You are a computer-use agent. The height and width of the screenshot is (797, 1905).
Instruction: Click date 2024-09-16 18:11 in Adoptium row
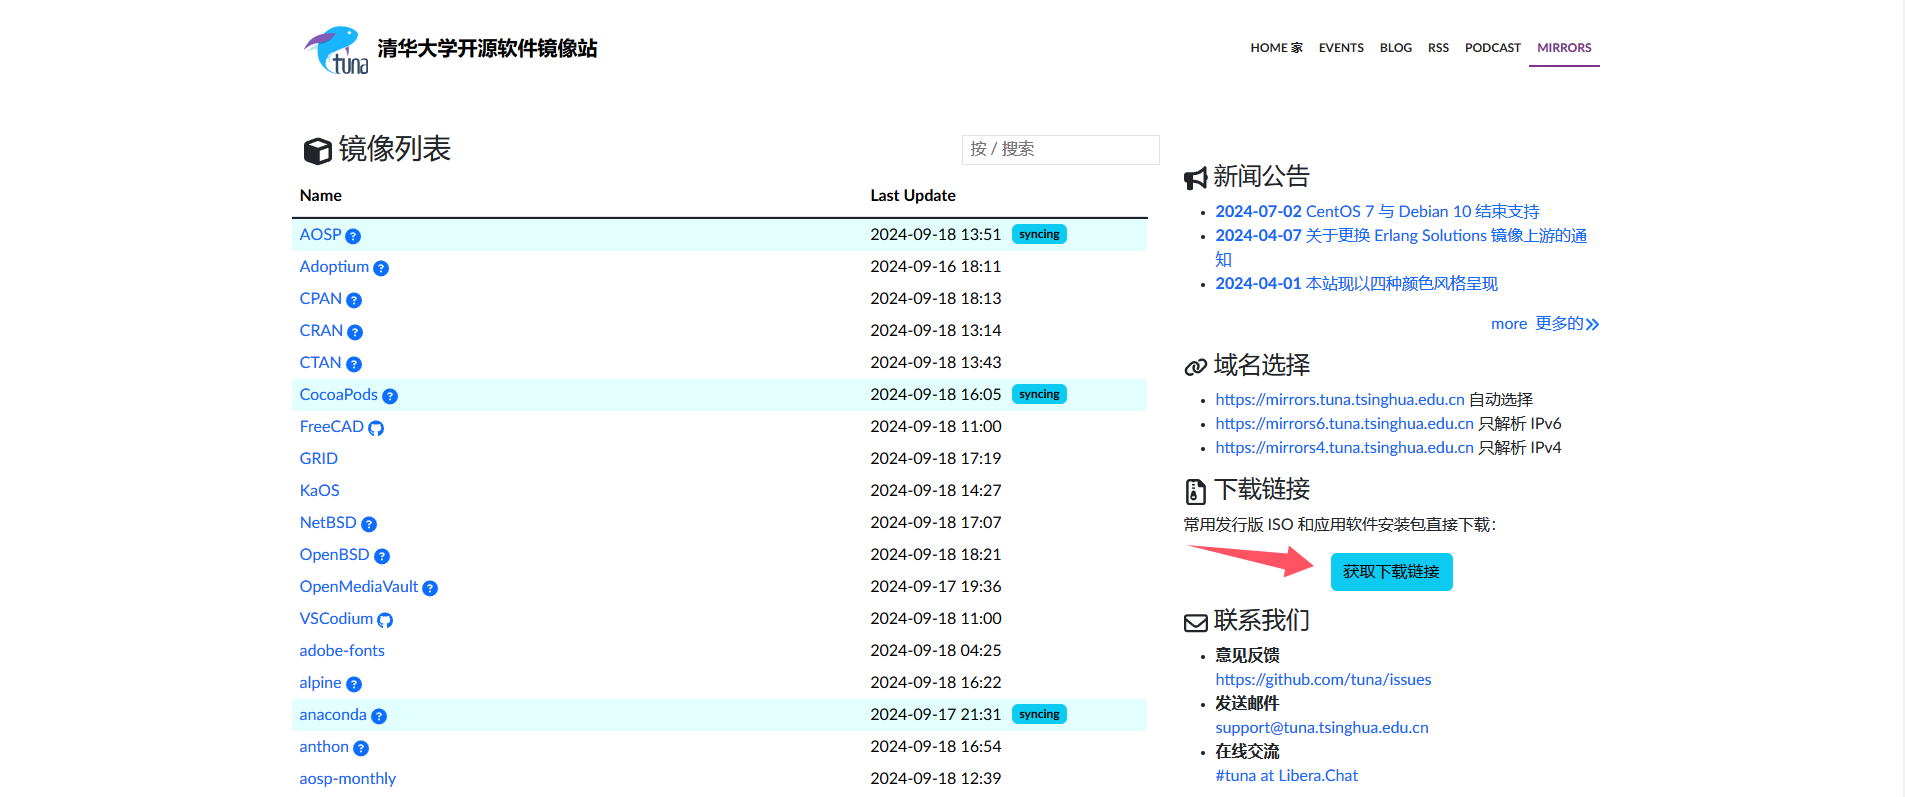pyautogui.click(x=935, y=266)
